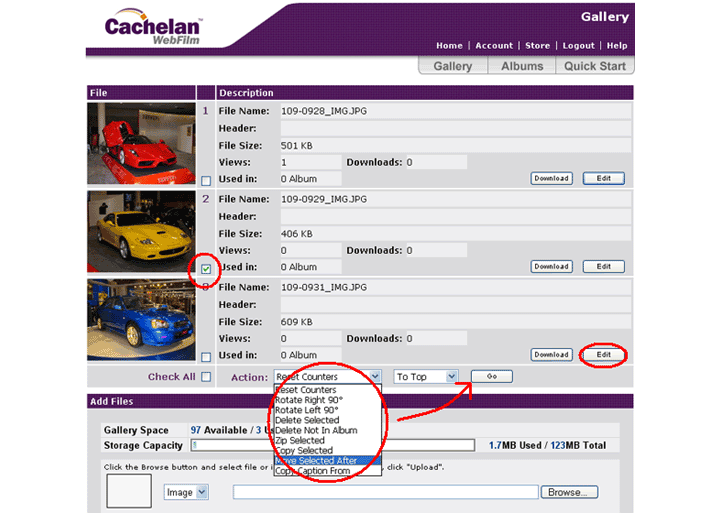Tick the checkbox for image 1

(x=206, y=181)
